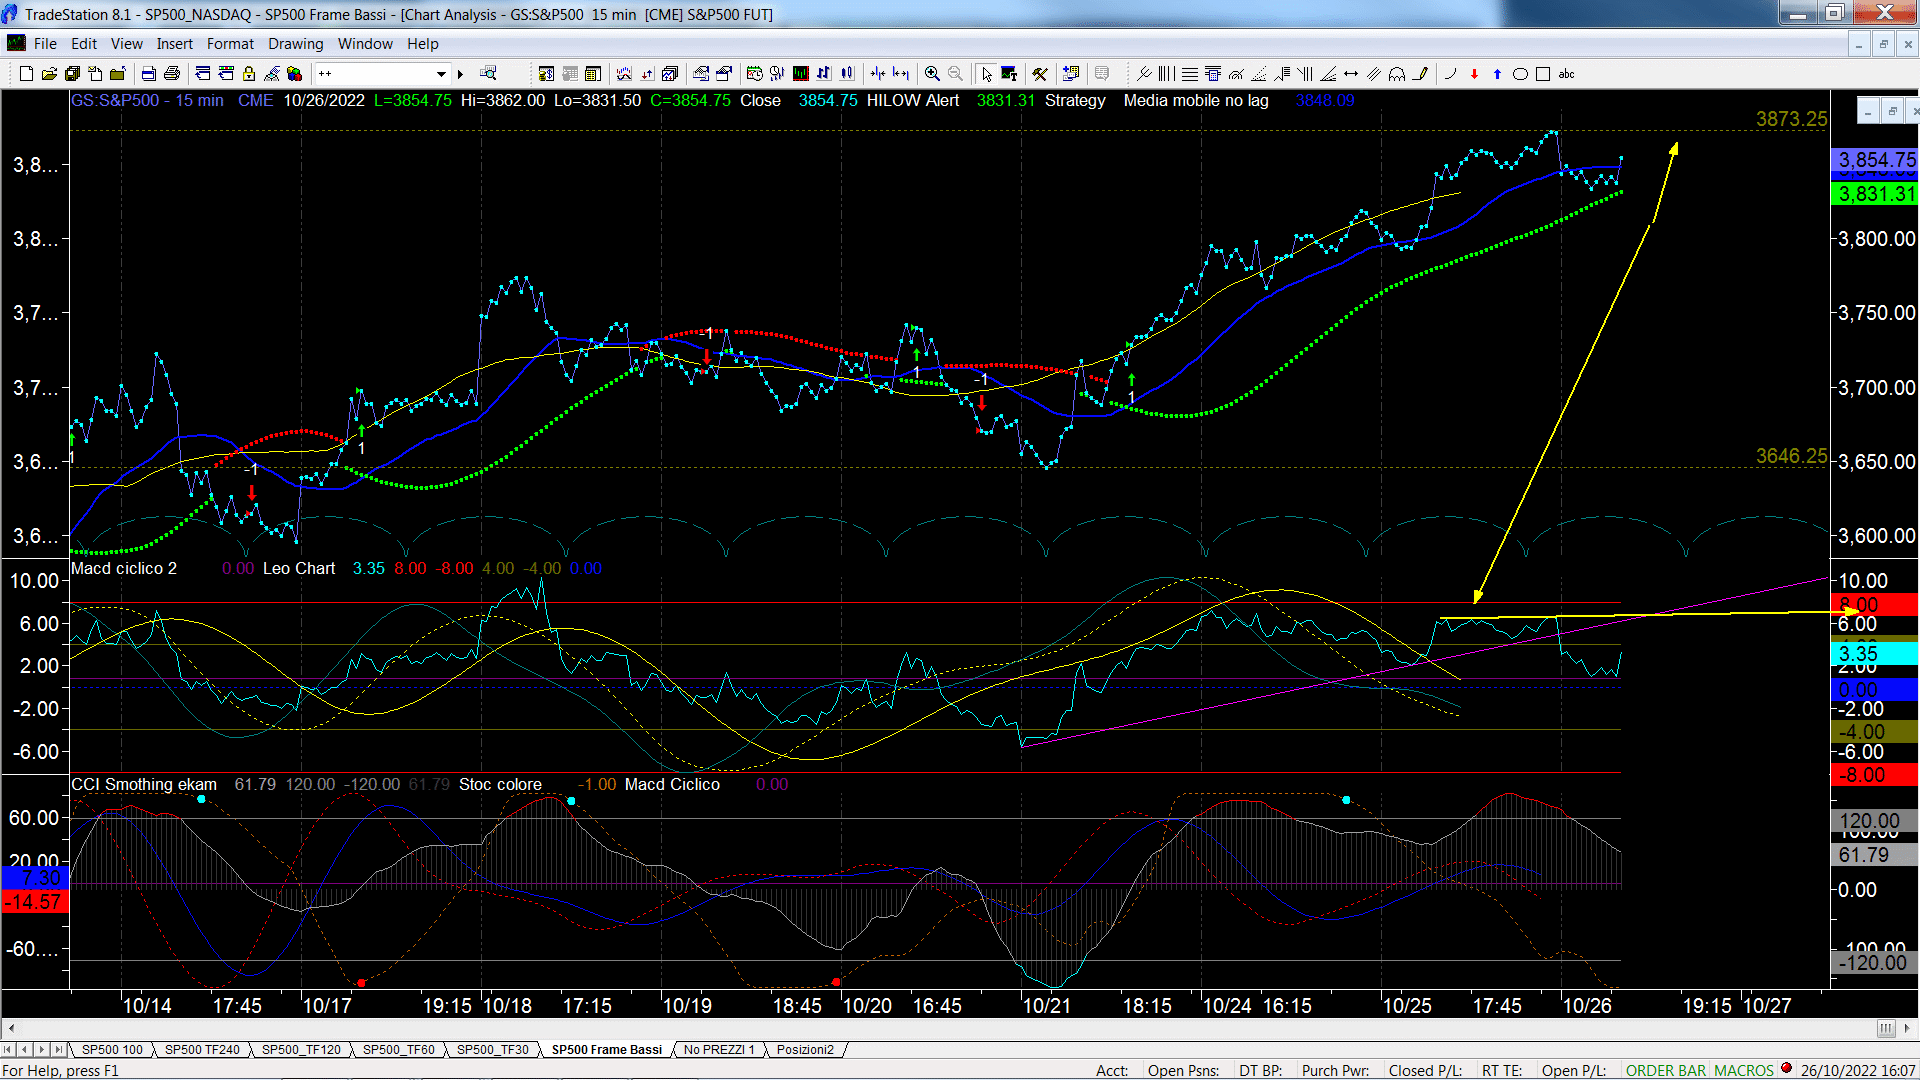This screenshot has width=1920, height=1080.
Task: Select the red down arrow tool
Action: coord(1474,74)
